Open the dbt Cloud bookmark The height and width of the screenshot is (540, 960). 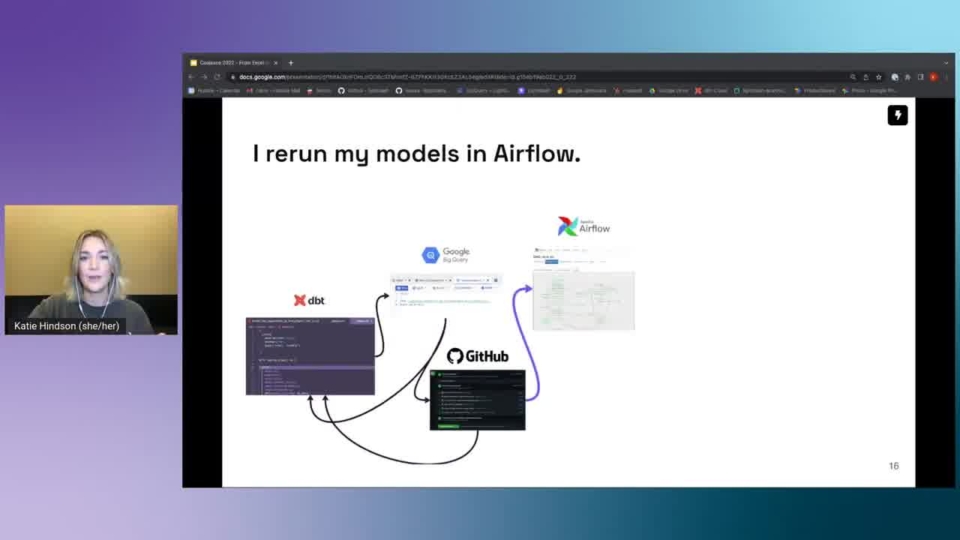[711, 91]
